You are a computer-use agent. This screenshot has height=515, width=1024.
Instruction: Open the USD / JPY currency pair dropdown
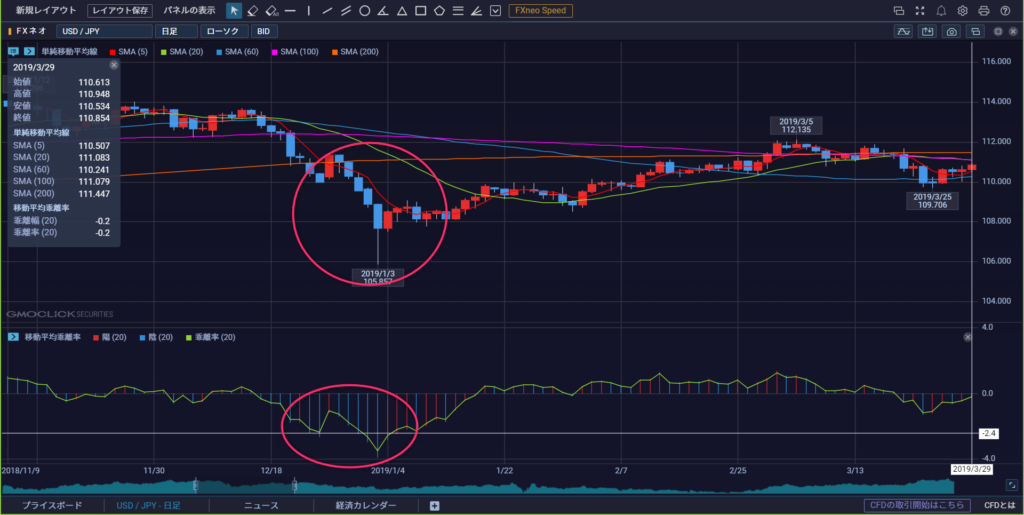(x=104, y=31)
